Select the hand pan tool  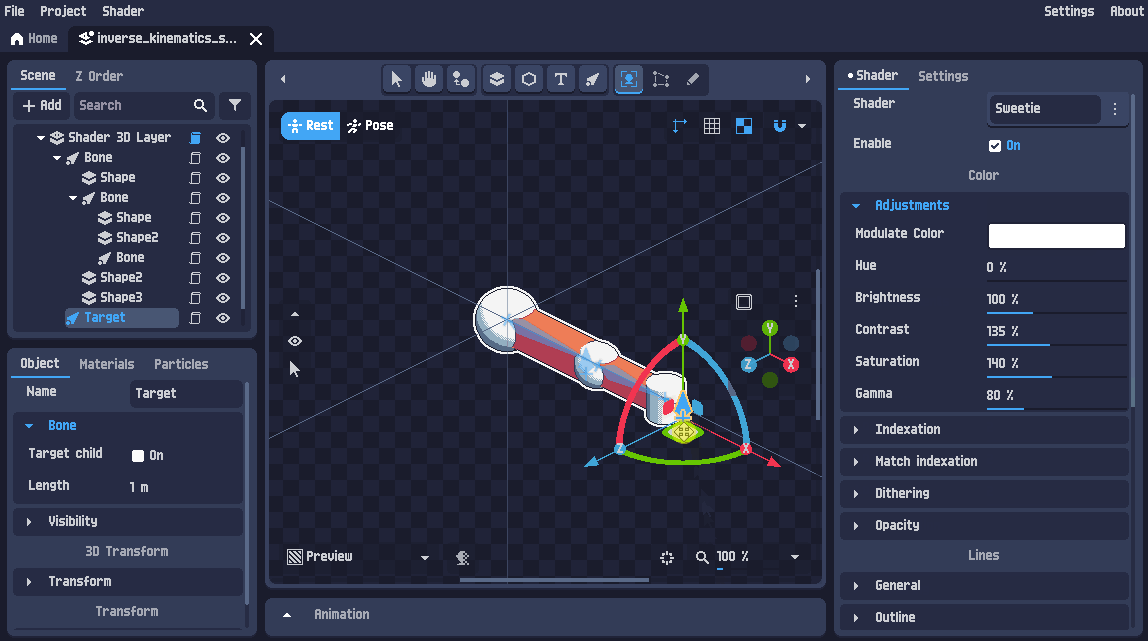429,79
